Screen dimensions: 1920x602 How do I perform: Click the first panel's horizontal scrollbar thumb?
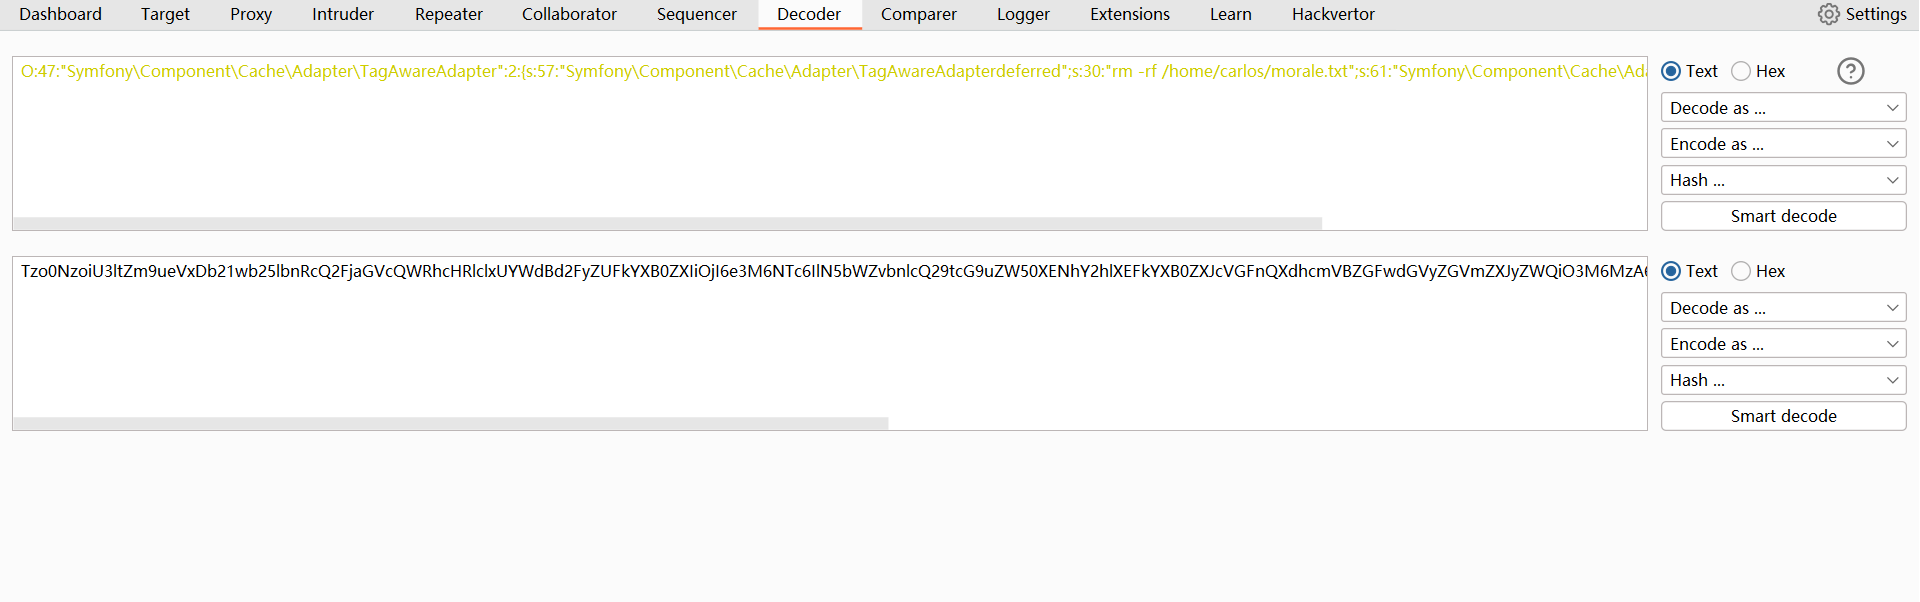667,224
